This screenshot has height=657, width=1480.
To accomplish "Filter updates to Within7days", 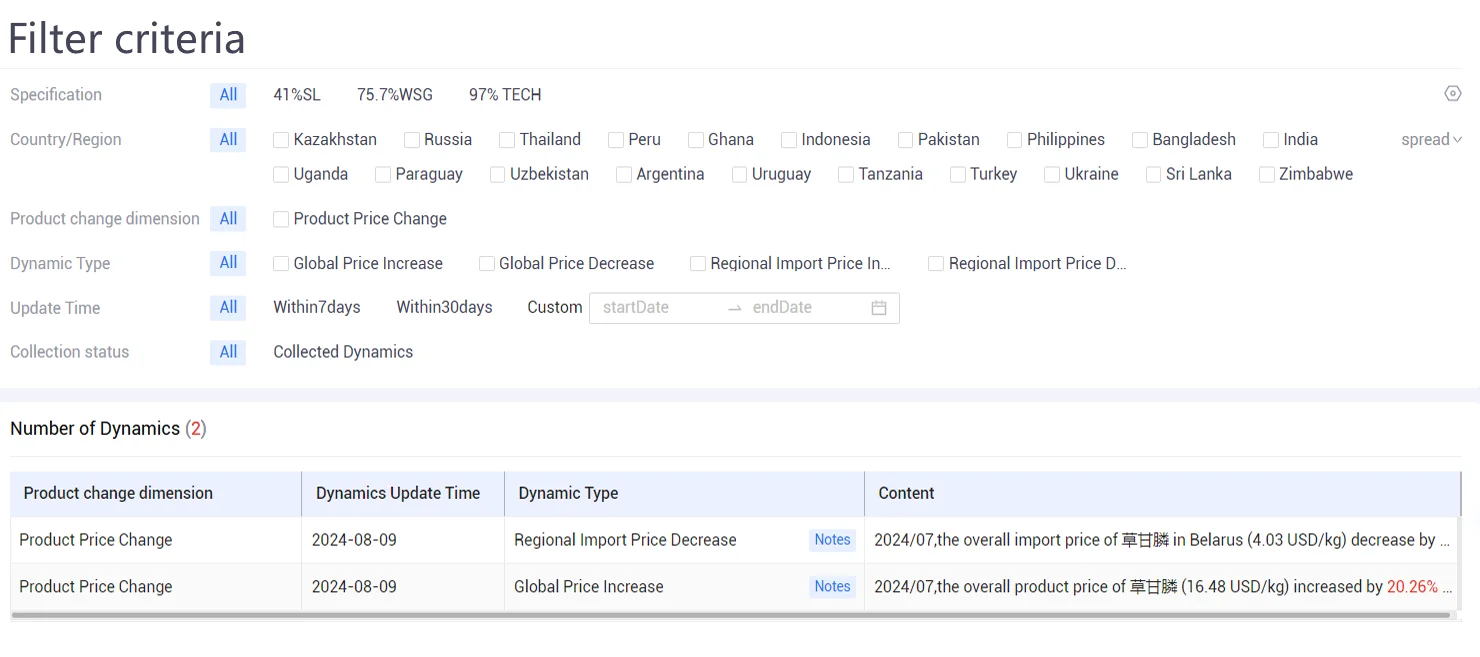I will coord(317,308).
